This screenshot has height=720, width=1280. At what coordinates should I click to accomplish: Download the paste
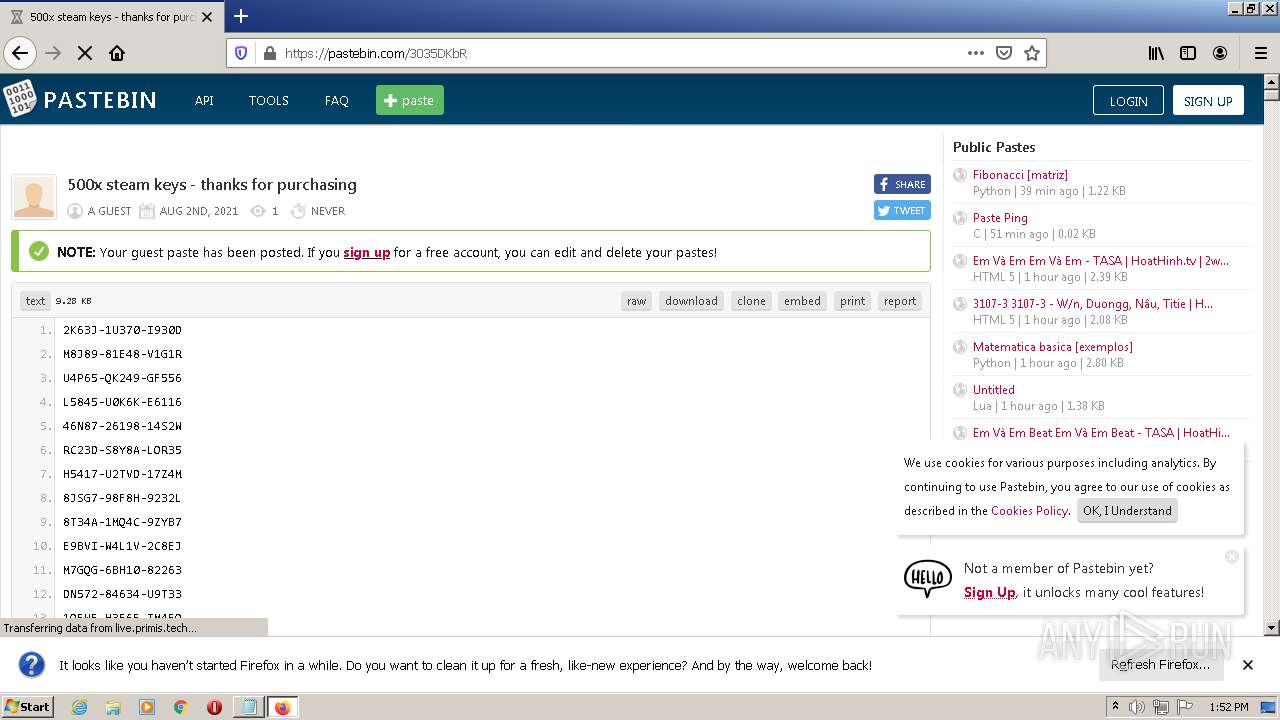pos(691,301)
